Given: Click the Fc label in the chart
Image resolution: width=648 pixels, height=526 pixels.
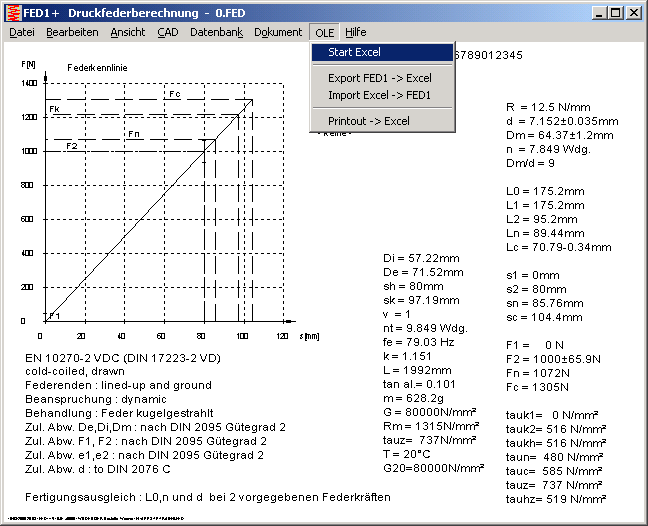Looking at the screenshot, I should (175, 94).
